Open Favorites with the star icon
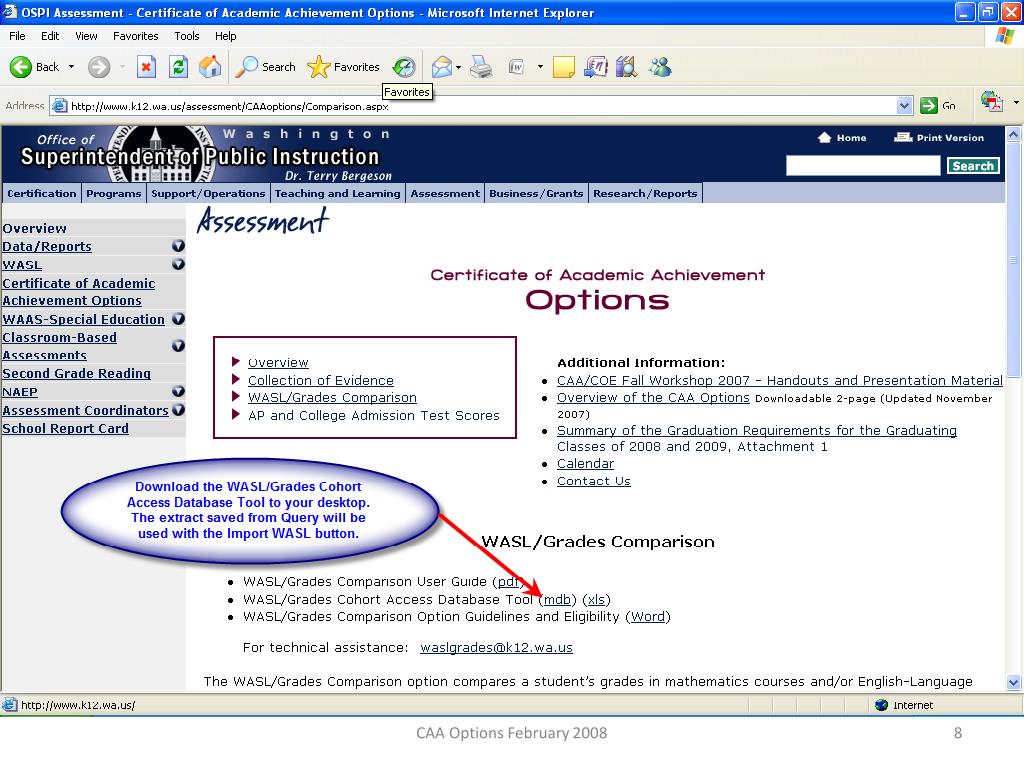 pyautogui.click(x=318, y=67)
